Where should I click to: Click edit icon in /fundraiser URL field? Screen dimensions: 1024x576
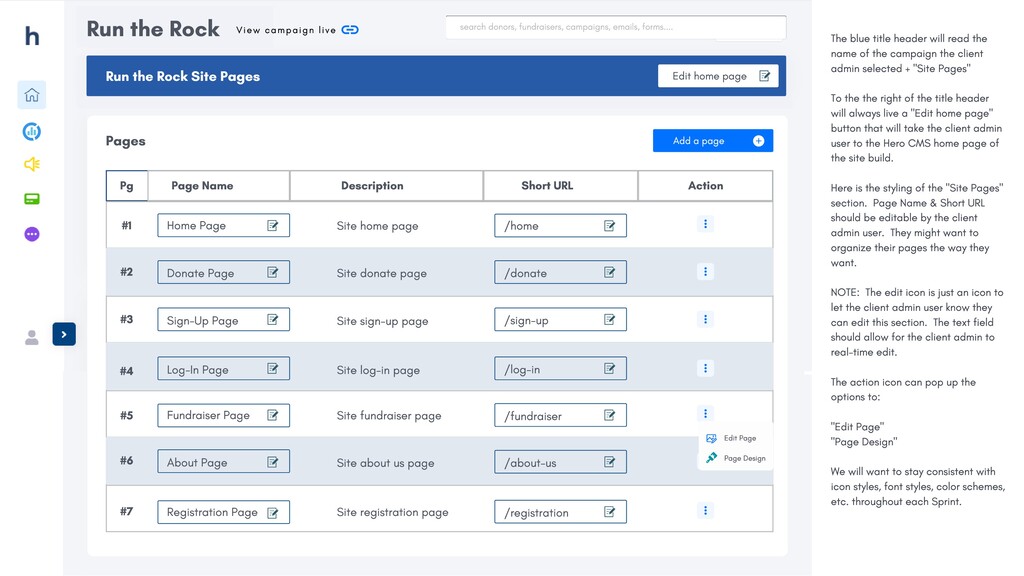pyautogui.click(x=609, y=415)
